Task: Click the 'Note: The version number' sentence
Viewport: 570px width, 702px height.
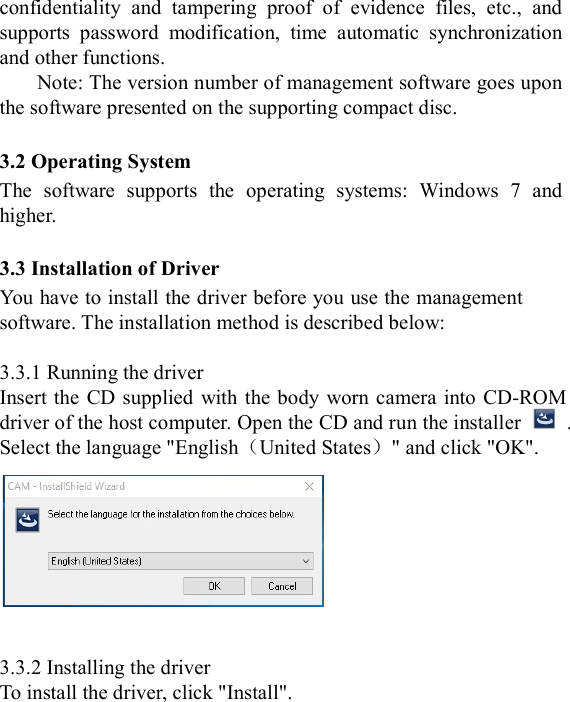Action: click(x=281, y=95)
